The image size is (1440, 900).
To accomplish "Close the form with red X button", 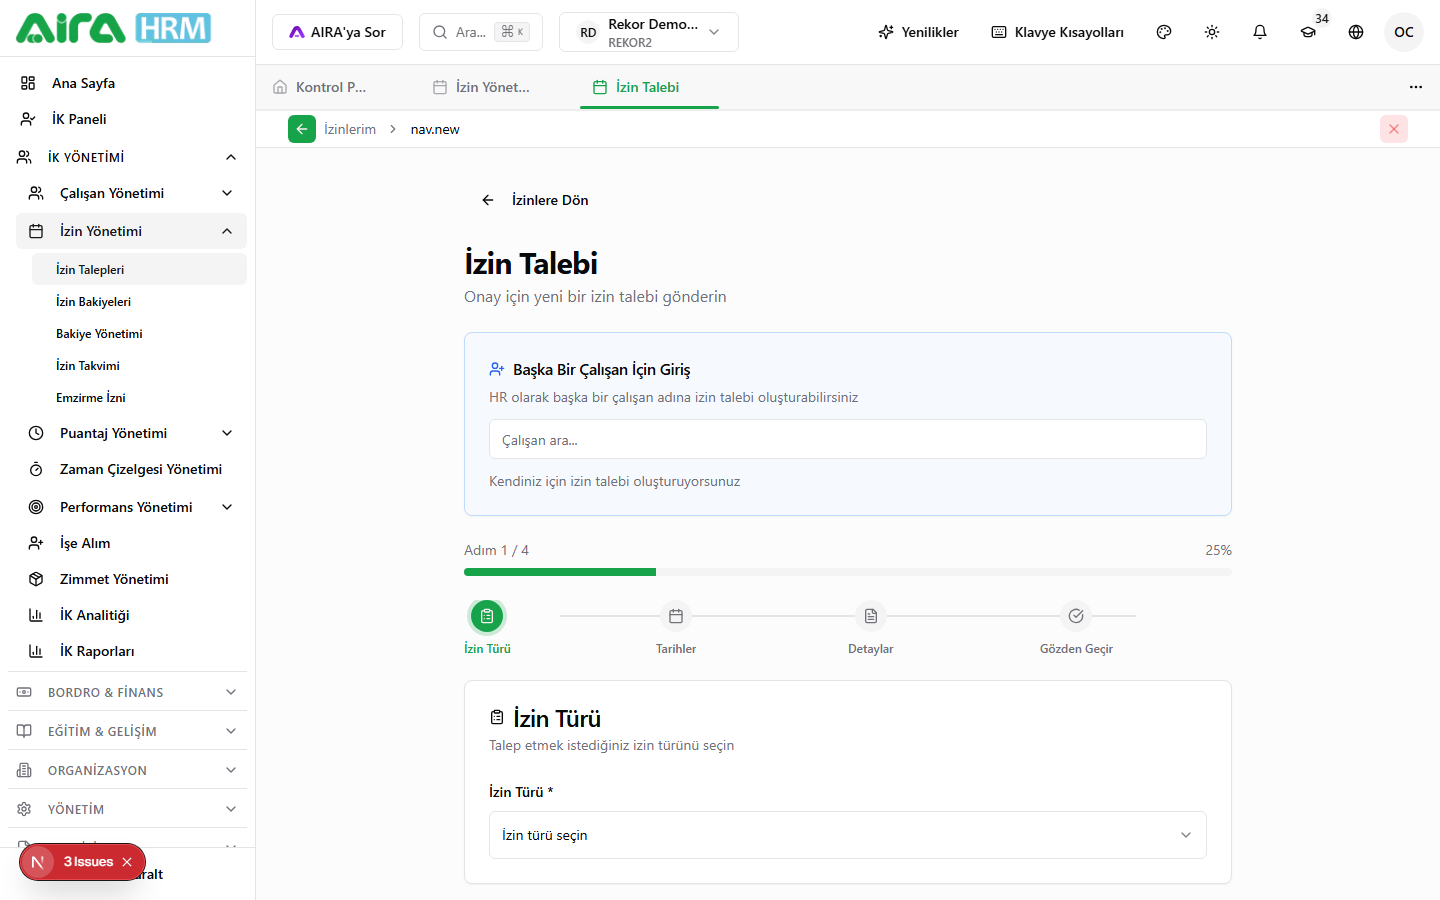I will coord(1394,129).
